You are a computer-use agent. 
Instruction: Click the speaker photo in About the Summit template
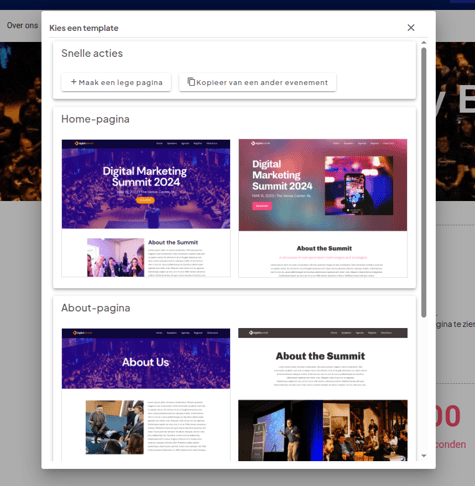(280, 430)
